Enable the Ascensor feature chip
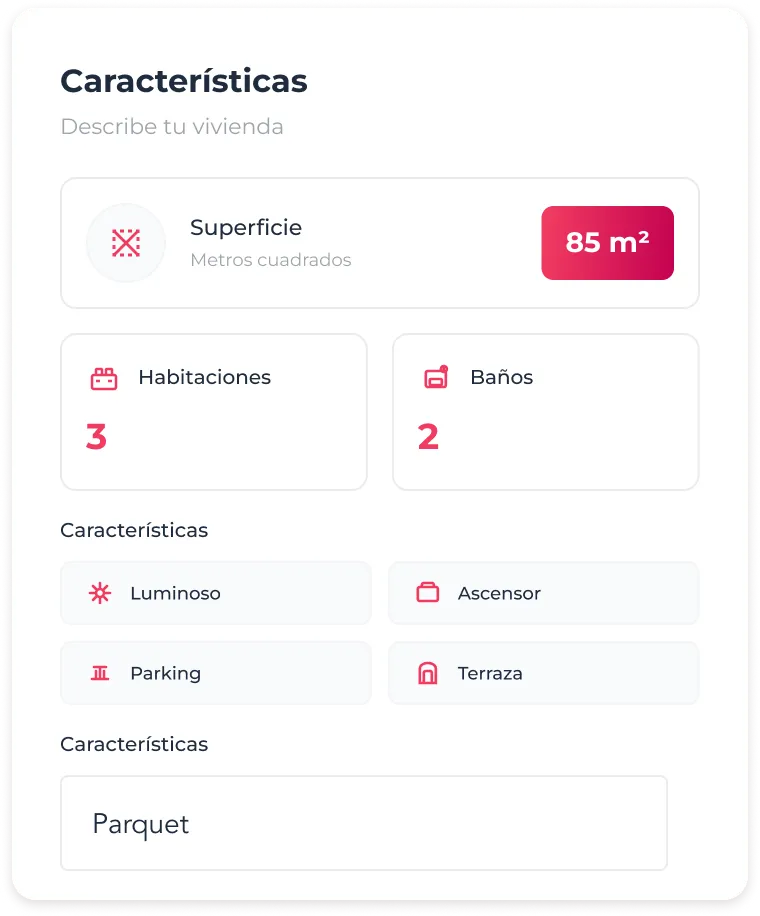Viewport: 760px width, 916px height. point(543,593)
